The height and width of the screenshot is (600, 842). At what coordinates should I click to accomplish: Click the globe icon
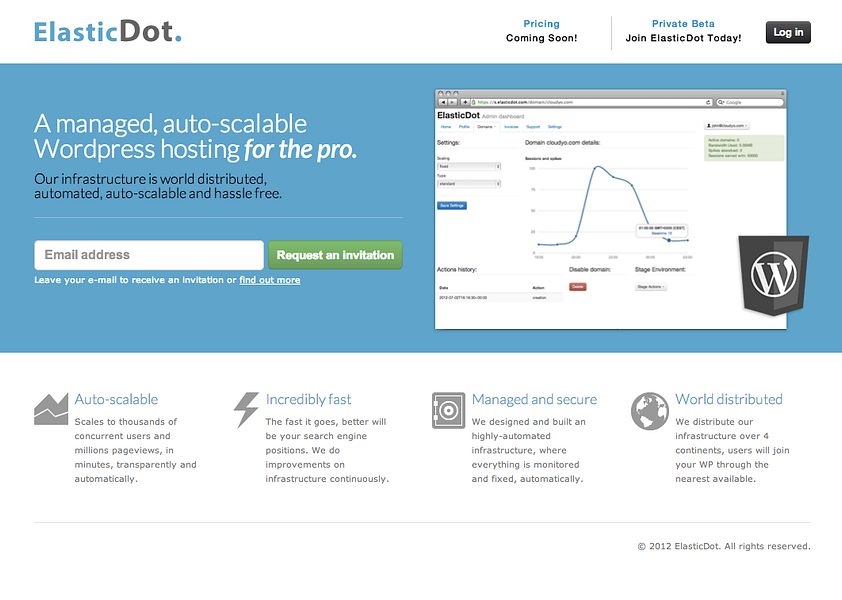click(x=650, y=411)
